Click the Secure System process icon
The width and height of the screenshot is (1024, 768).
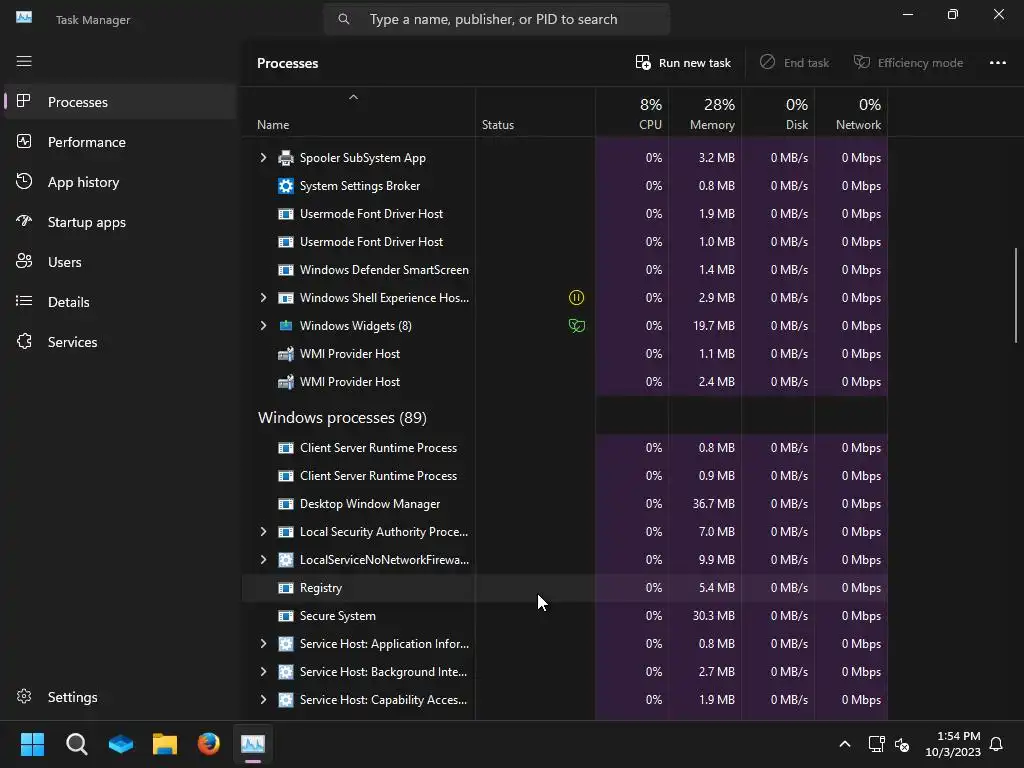coord(285,616)
